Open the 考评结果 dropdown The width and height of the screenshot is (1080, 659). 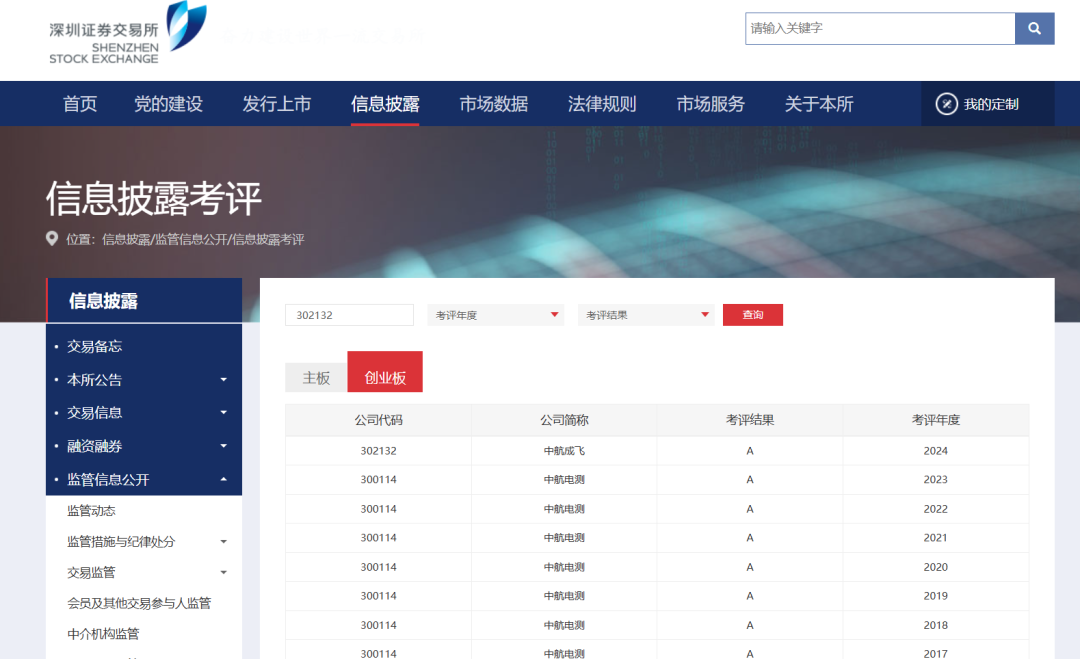[647, 315]
